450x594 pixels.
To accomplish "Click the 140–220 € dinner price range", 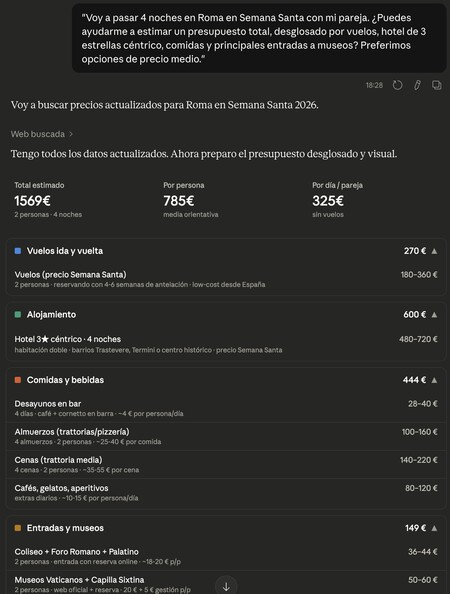I will 419,460.
